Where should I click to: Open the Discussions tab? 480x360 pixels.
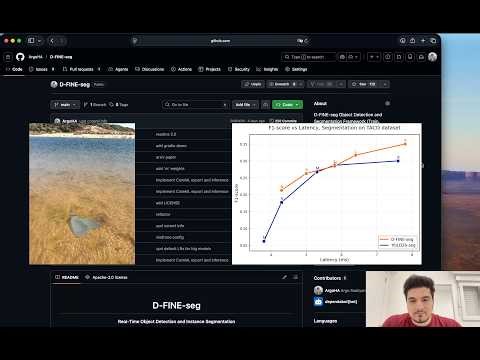click(x=150, y=69)
